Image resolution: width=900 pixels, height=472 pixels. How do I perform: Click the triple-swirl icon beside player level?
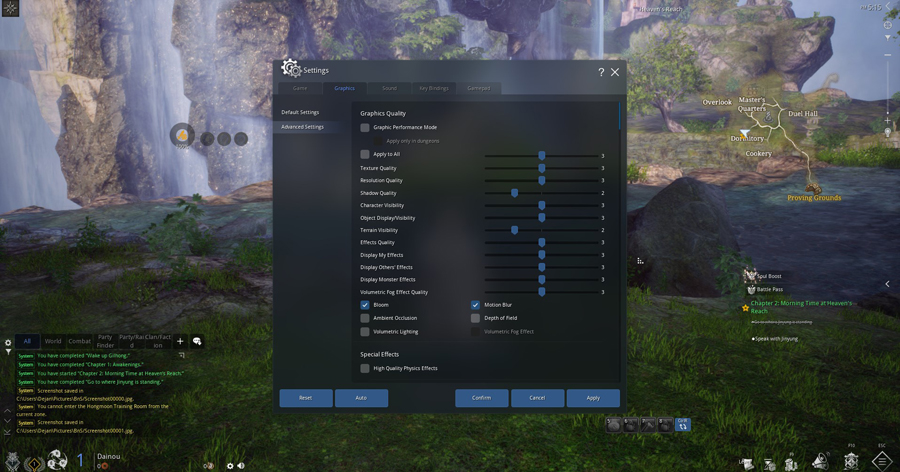pyautogui.click(x=57, y=460)
